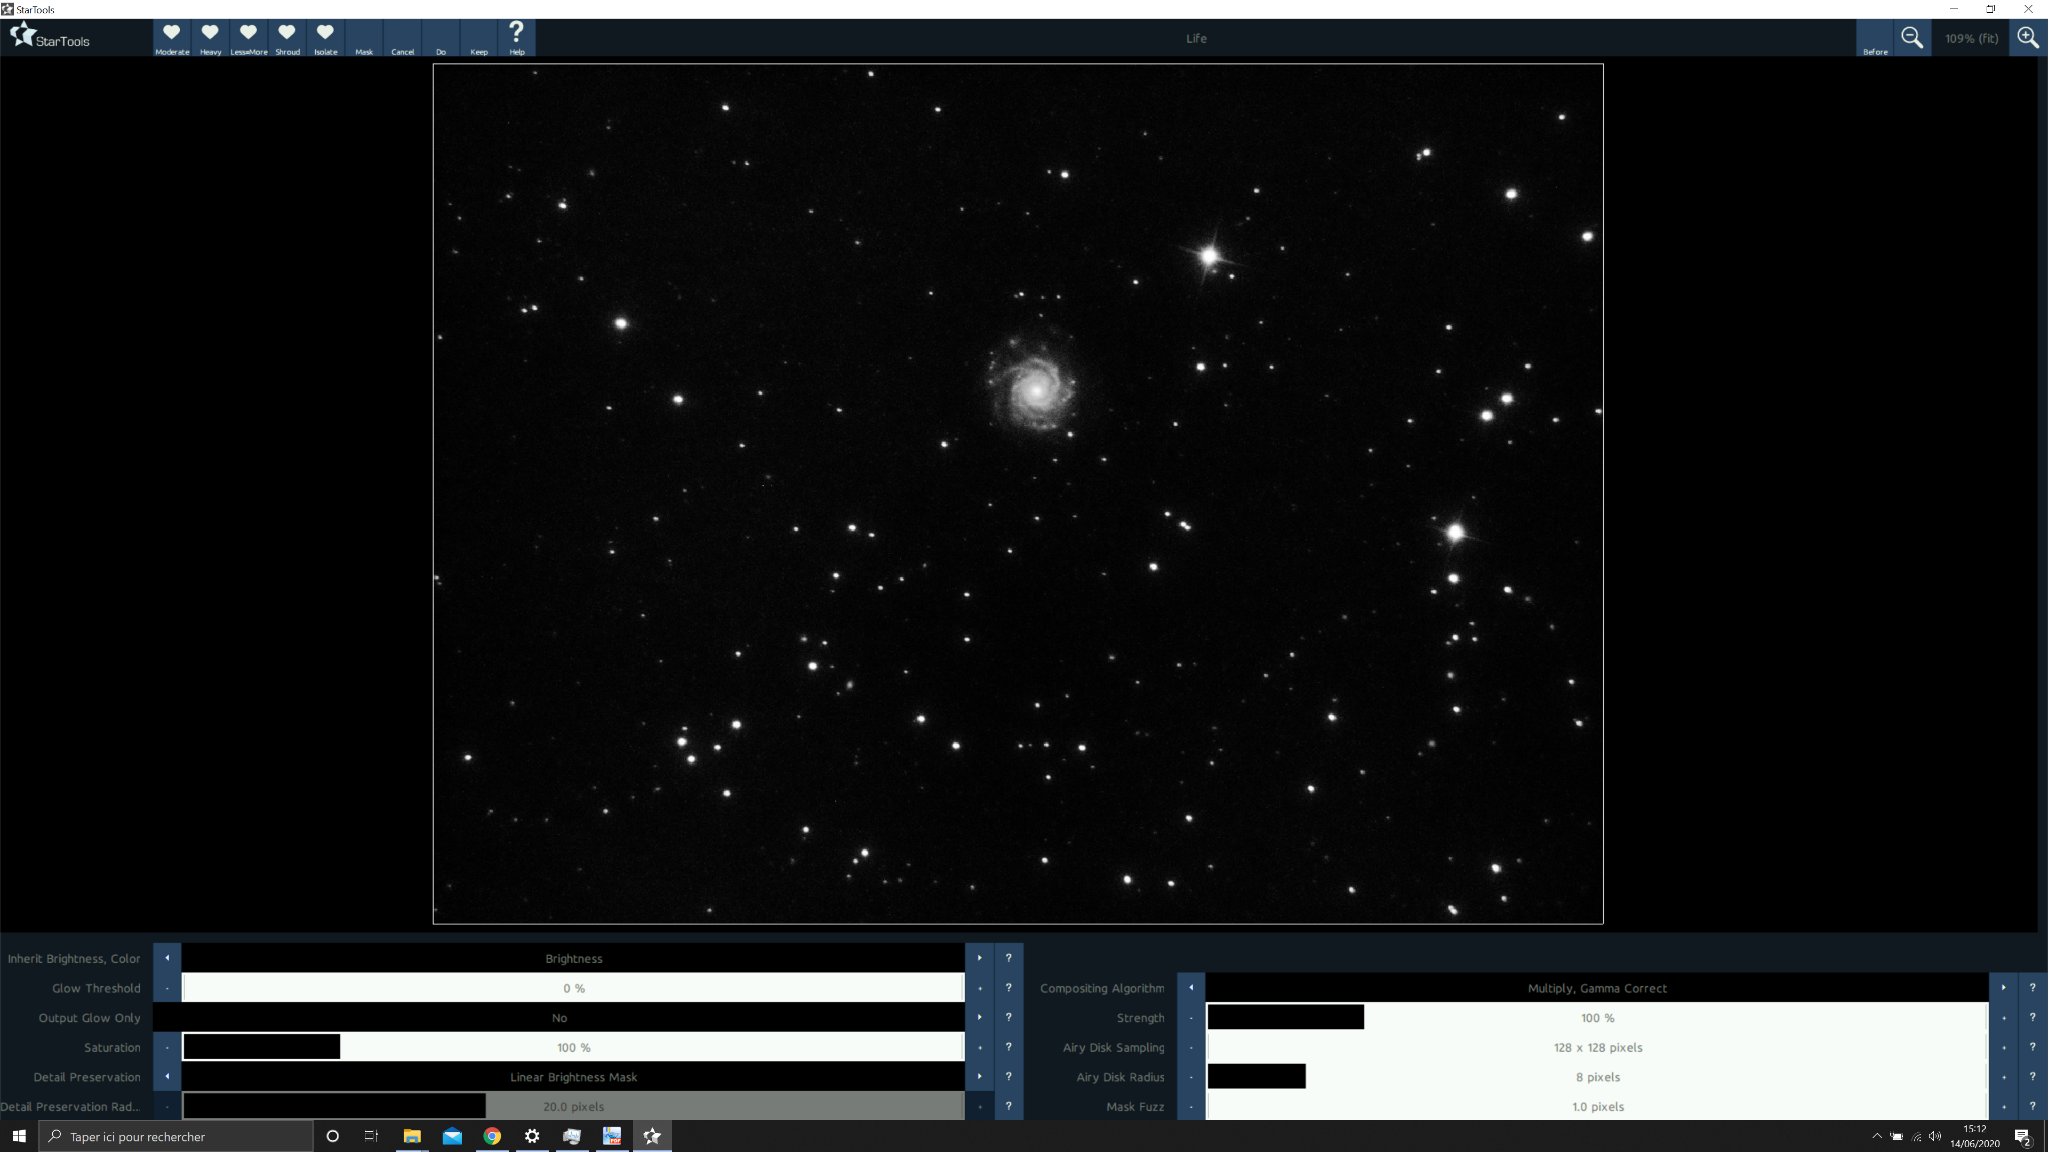Viewport: 2048px width, 1152px height.
Task: Increase Saturation with plus button
Action: pyautogui.click(x=979, y=1047)
